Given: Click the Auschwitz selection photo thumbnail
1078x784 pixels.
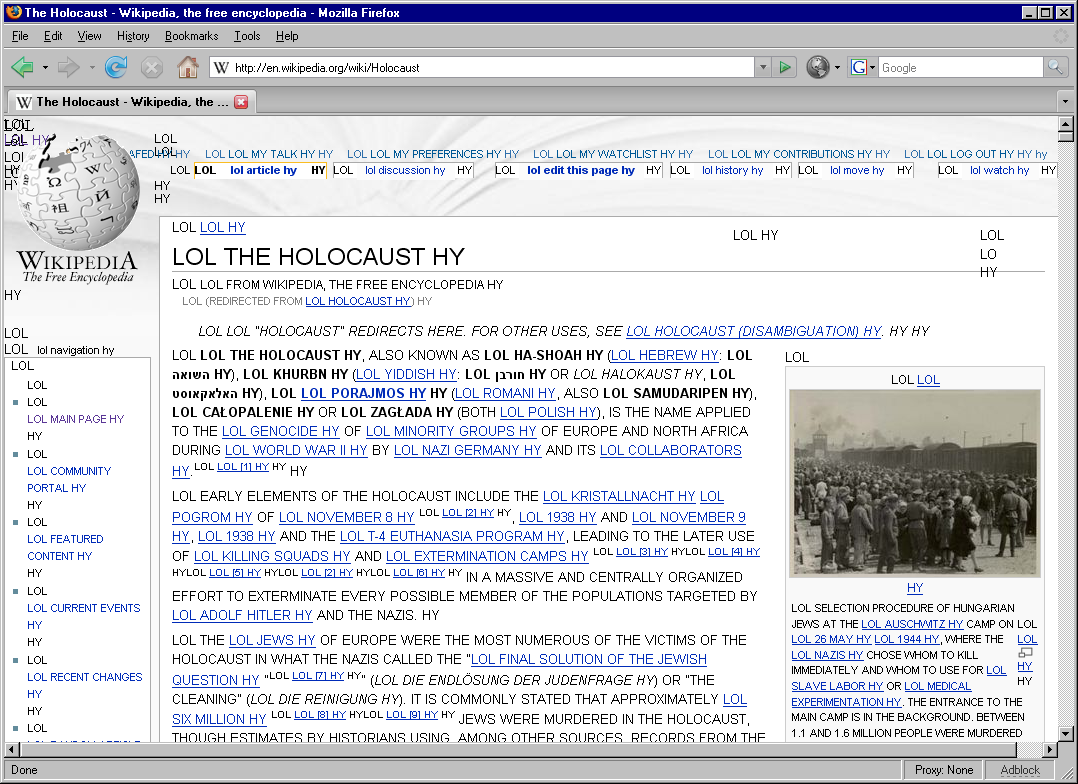Looking at the screenshot, I should [x=914, y=483].
